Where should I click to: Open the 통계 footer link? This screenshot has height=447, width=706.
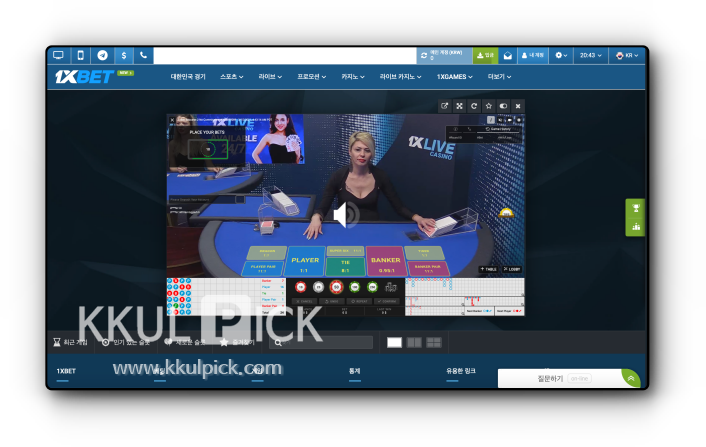pyautogui.click(x=354, y=371)
